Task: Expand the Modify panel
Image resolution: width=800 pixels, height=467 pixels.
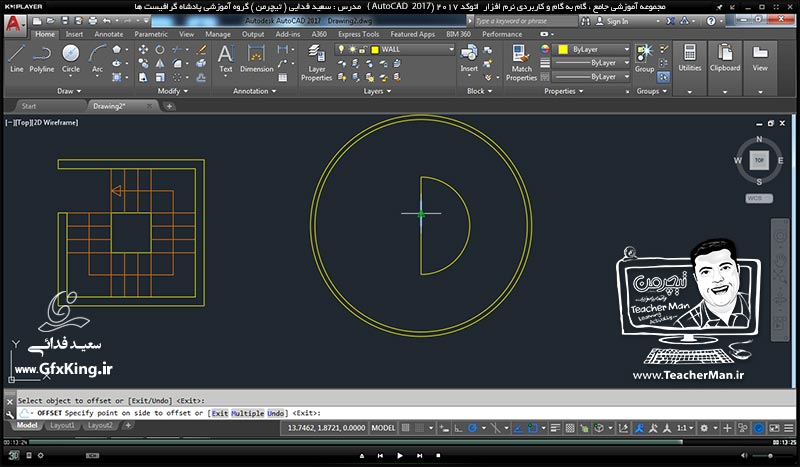Action: pyautogui.click(x=172, y=91)
